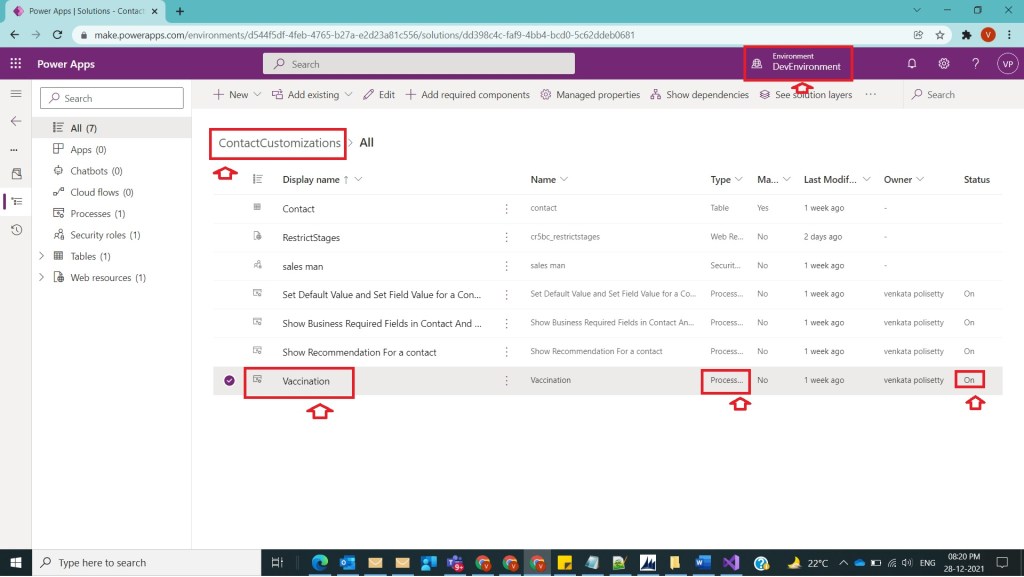Deselect the Vaccination row checkmark
1024x577 pixels.
tap(229, 380)
